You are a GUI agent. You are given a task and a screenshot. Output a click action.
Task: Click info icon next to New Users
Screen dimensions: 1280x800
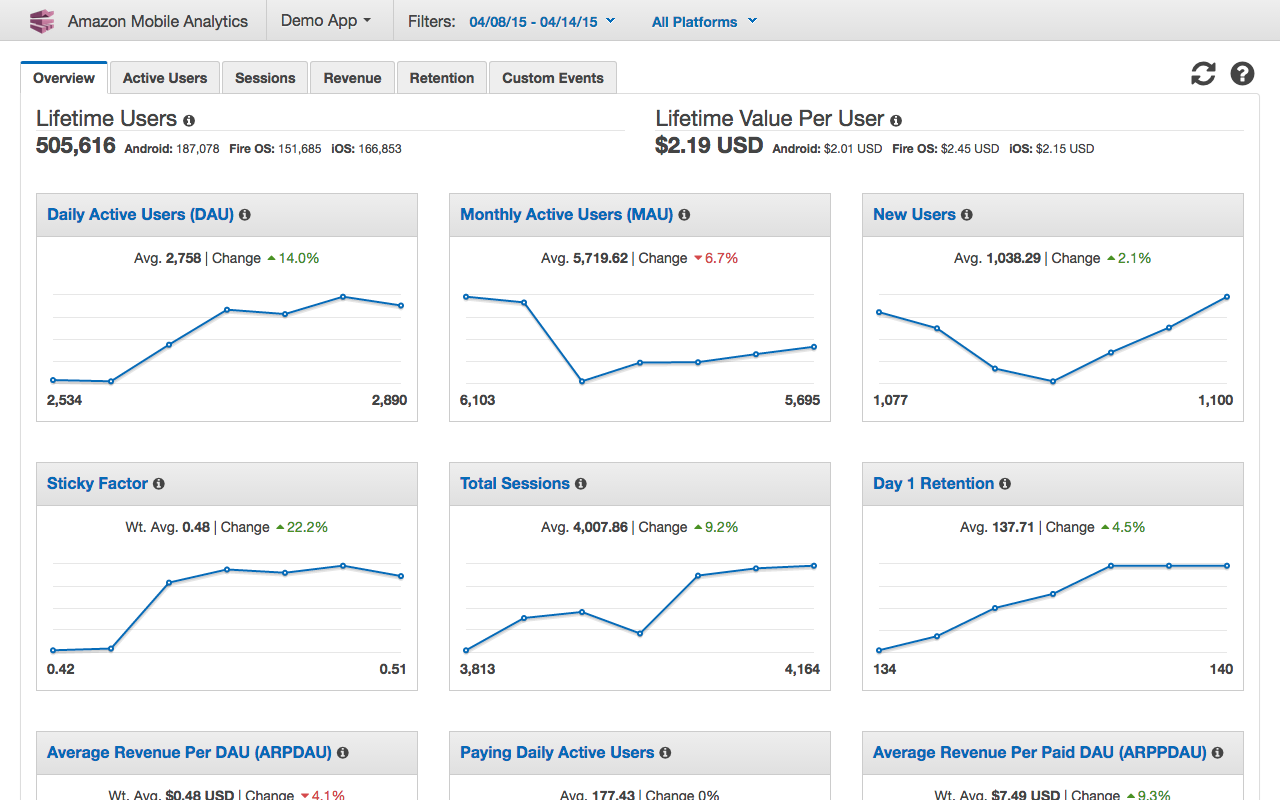tap(967, 215)
